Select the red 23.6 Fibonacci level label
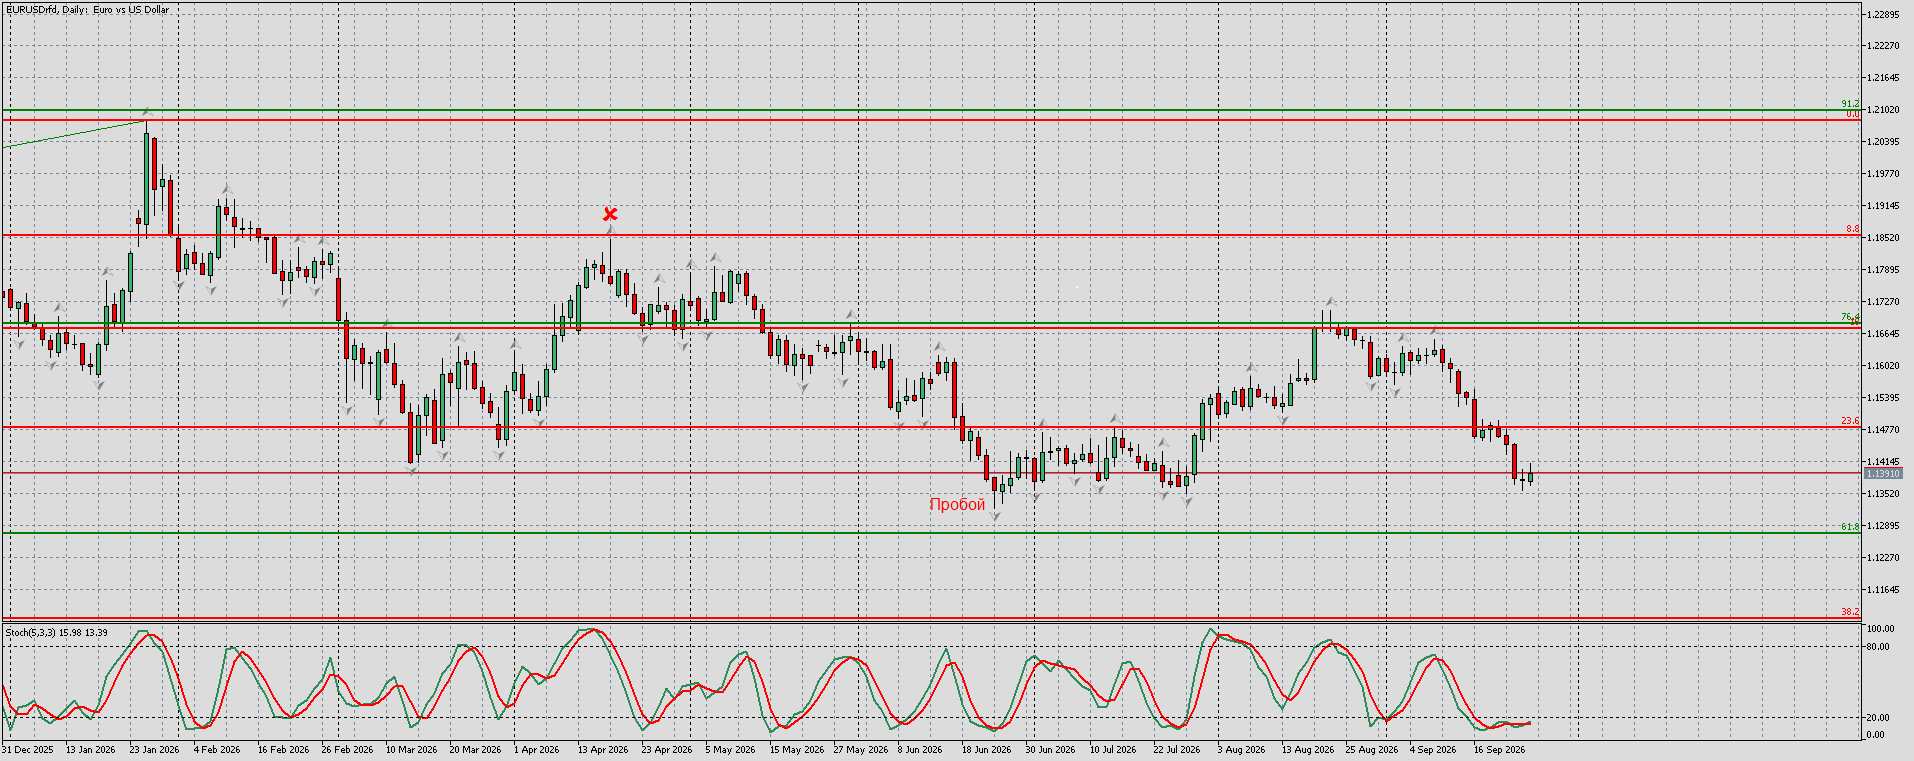 click(x=1850, y=421)
